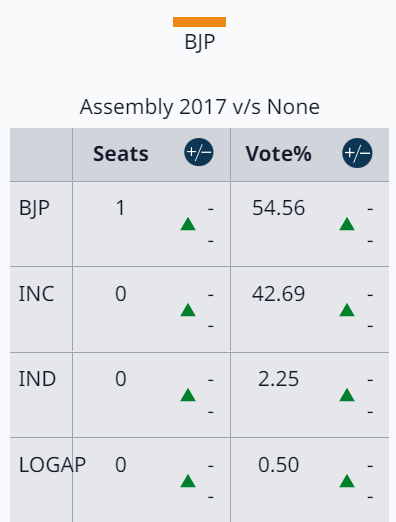Select the INC party row label
396x522 pixels.
36,294
